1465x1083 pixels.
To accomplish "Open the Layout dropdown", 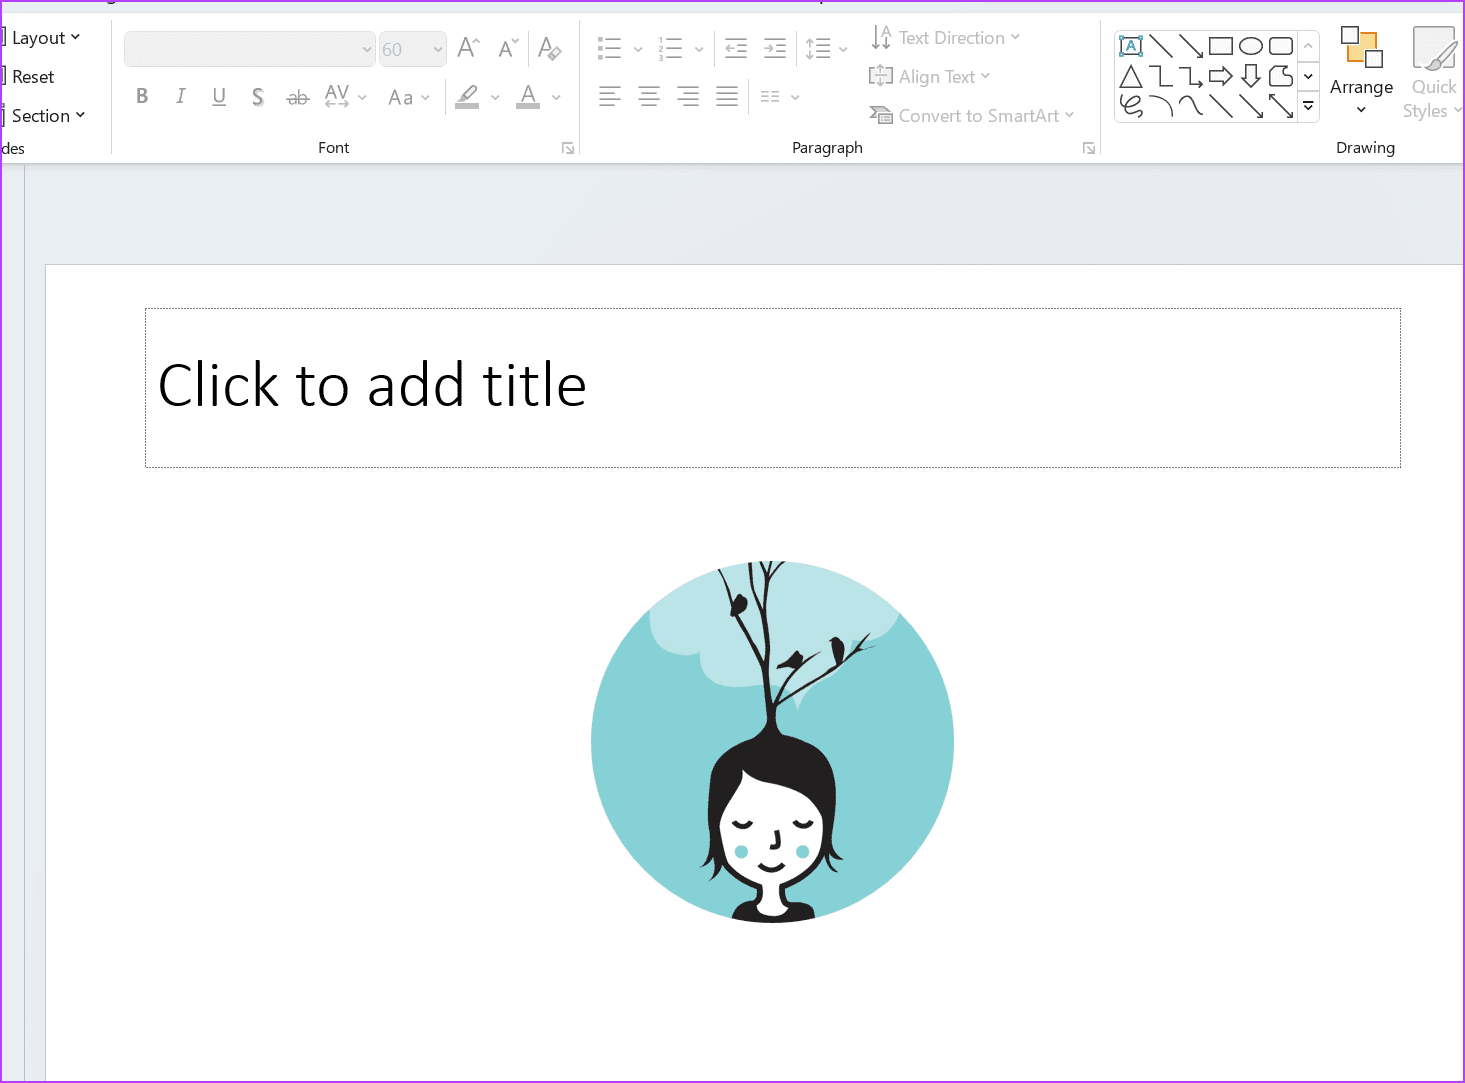I will [x=45, y=38].
